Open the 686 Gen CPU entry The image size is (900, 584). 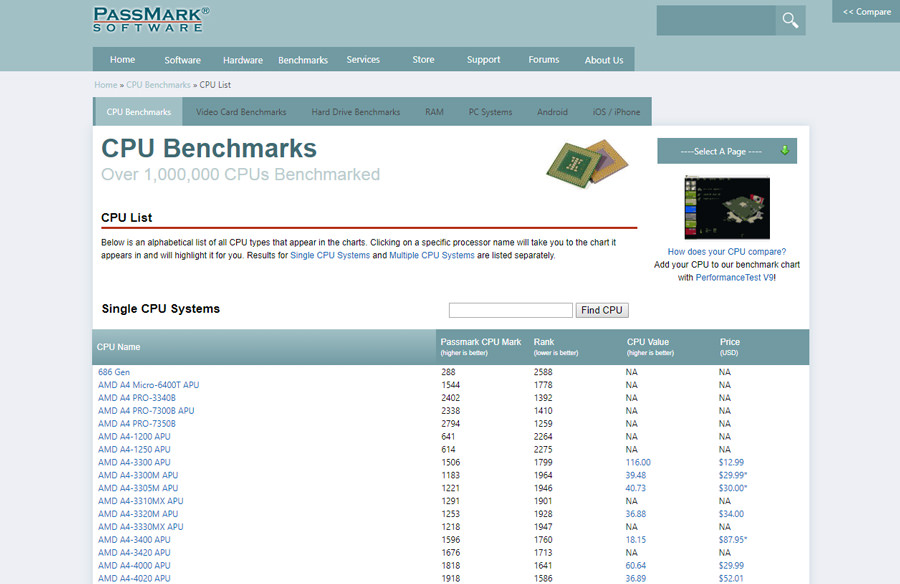point(114,372)
